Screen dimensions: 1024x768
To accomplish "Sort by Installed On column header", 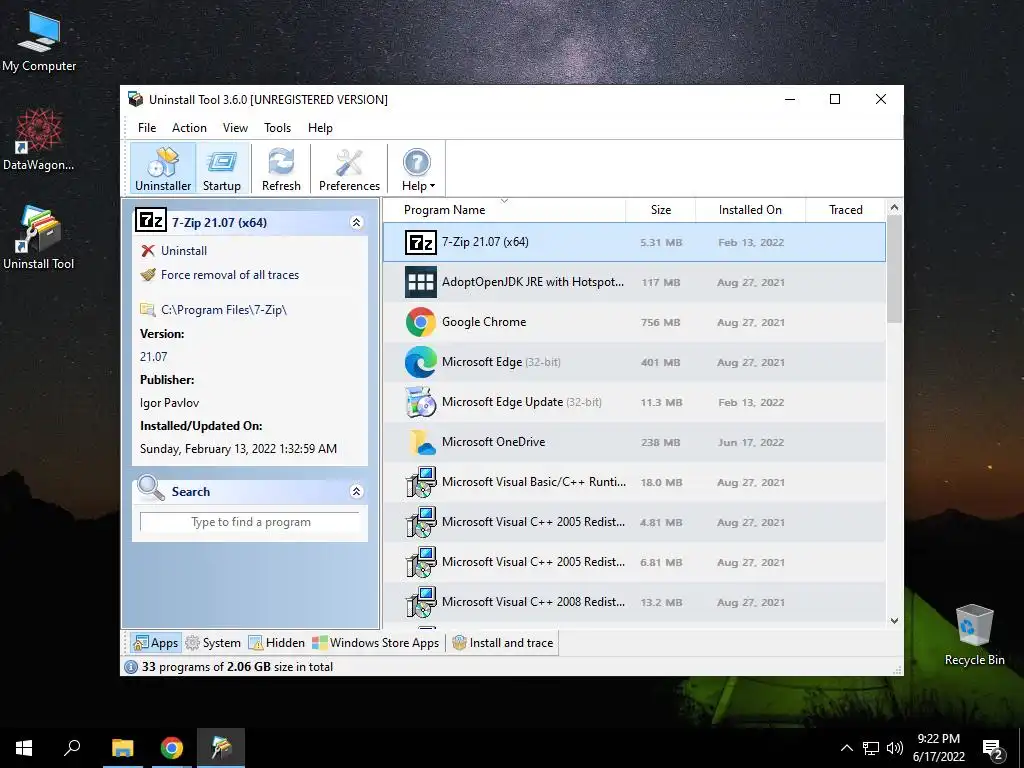I will click(750, 210).
